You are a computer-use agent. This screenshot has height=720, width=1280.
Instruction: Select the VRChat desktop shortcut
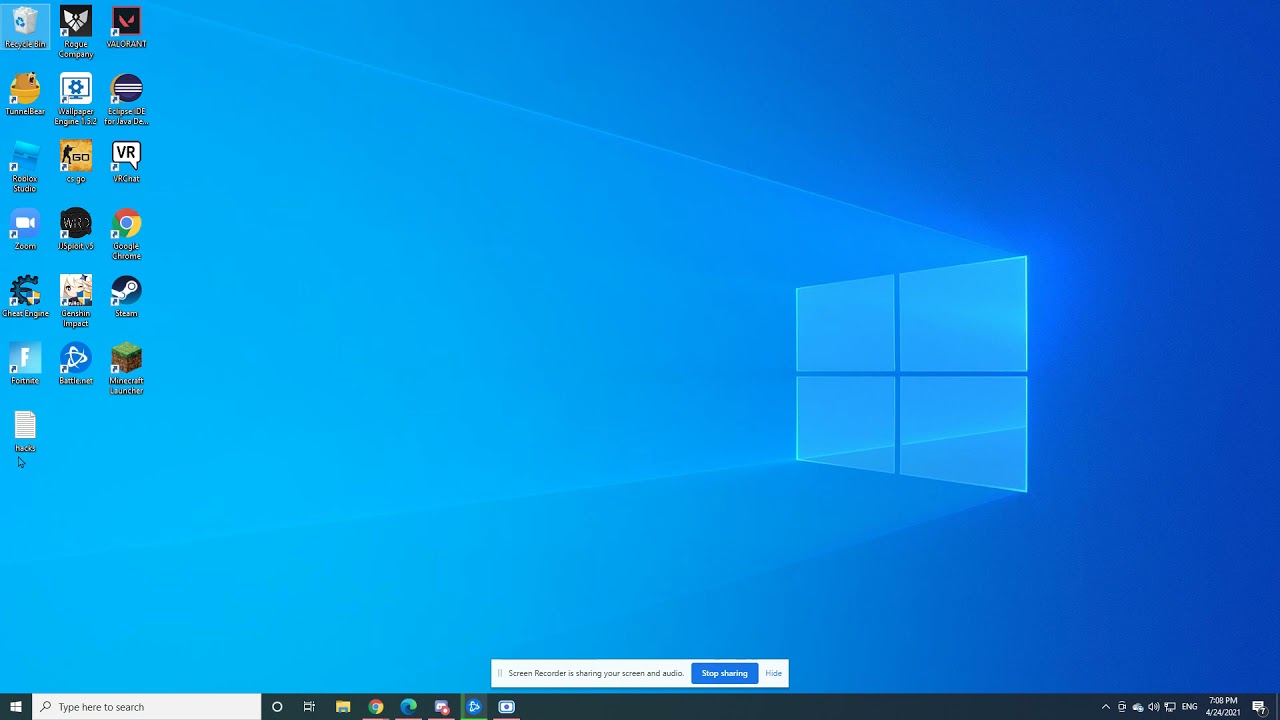point(126,162)
